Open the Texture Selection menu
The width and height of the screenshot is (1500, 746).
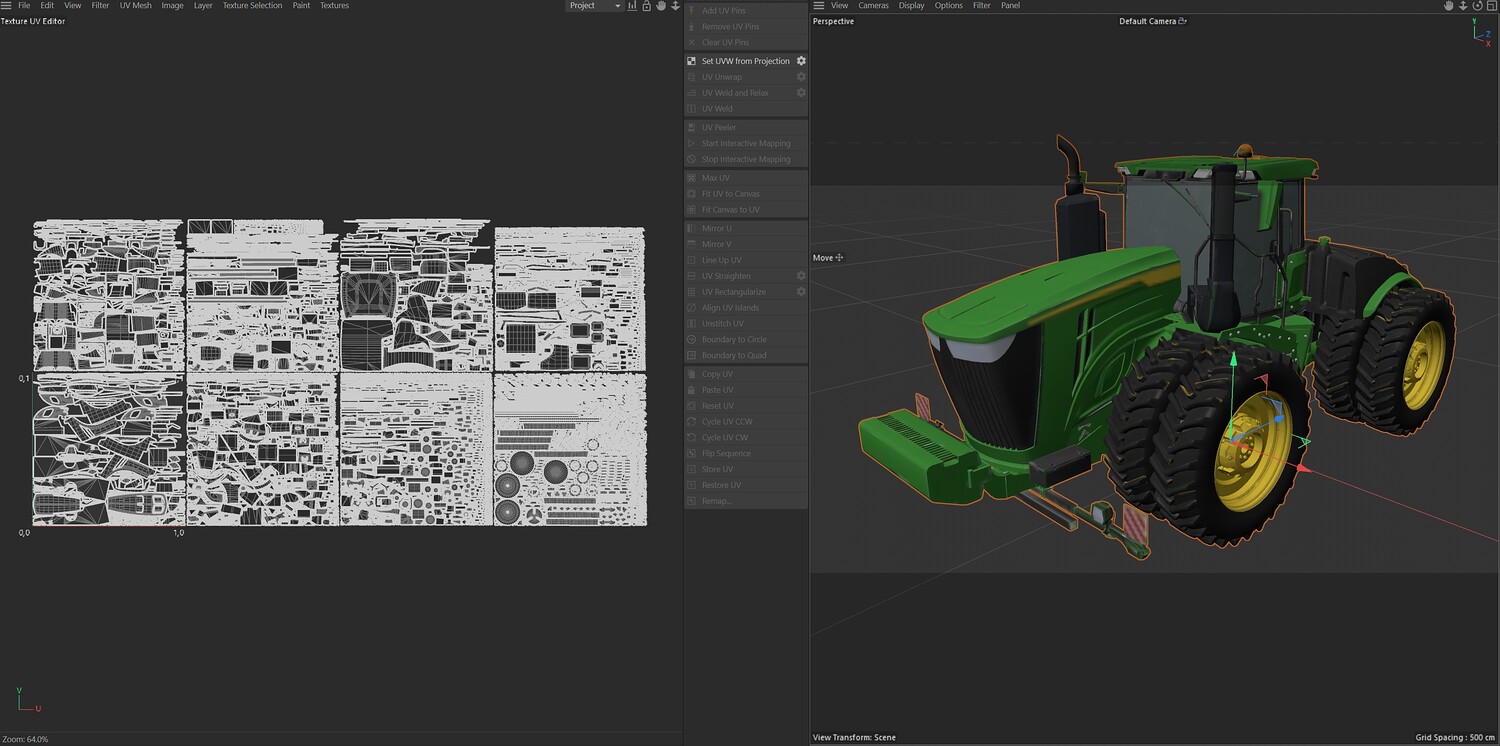click(252, 6)
